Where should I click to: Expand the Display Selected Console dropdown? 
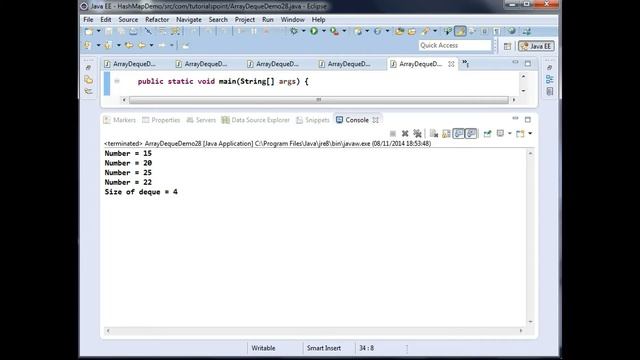pos(509,133)
